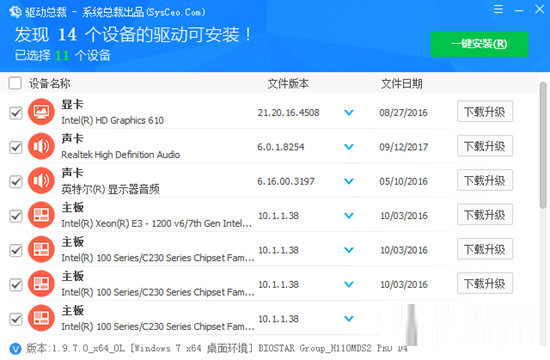Uncheck the Intel HD Graphics 610 checkbox
Image resolution: width=550 pixels, height=360 pixels.
16,113
